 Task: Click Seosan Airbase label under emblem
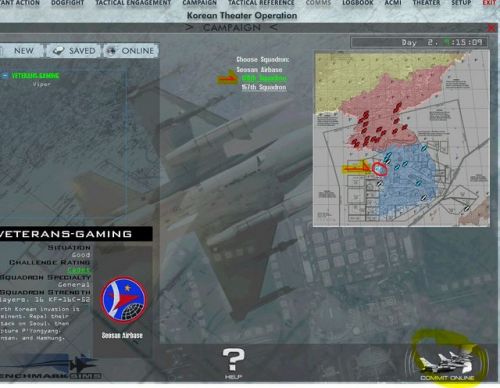[x=122, y=336]
